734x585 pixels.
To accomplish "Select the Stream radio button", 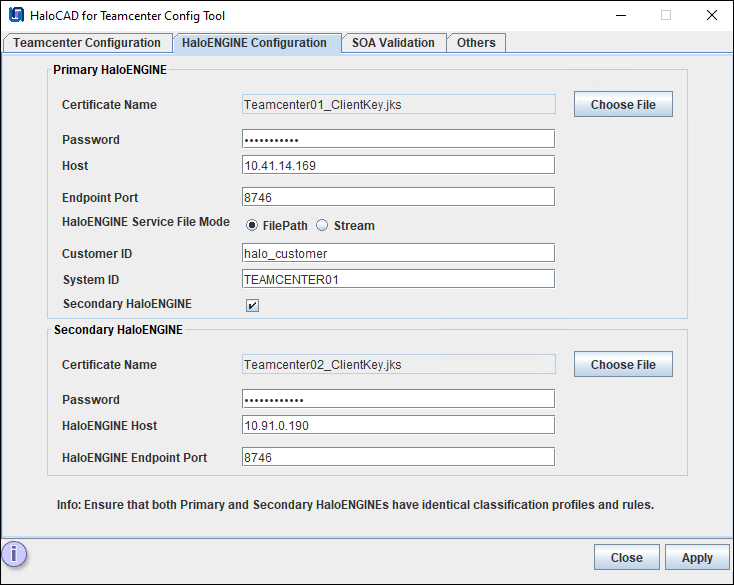I will 322,226.
